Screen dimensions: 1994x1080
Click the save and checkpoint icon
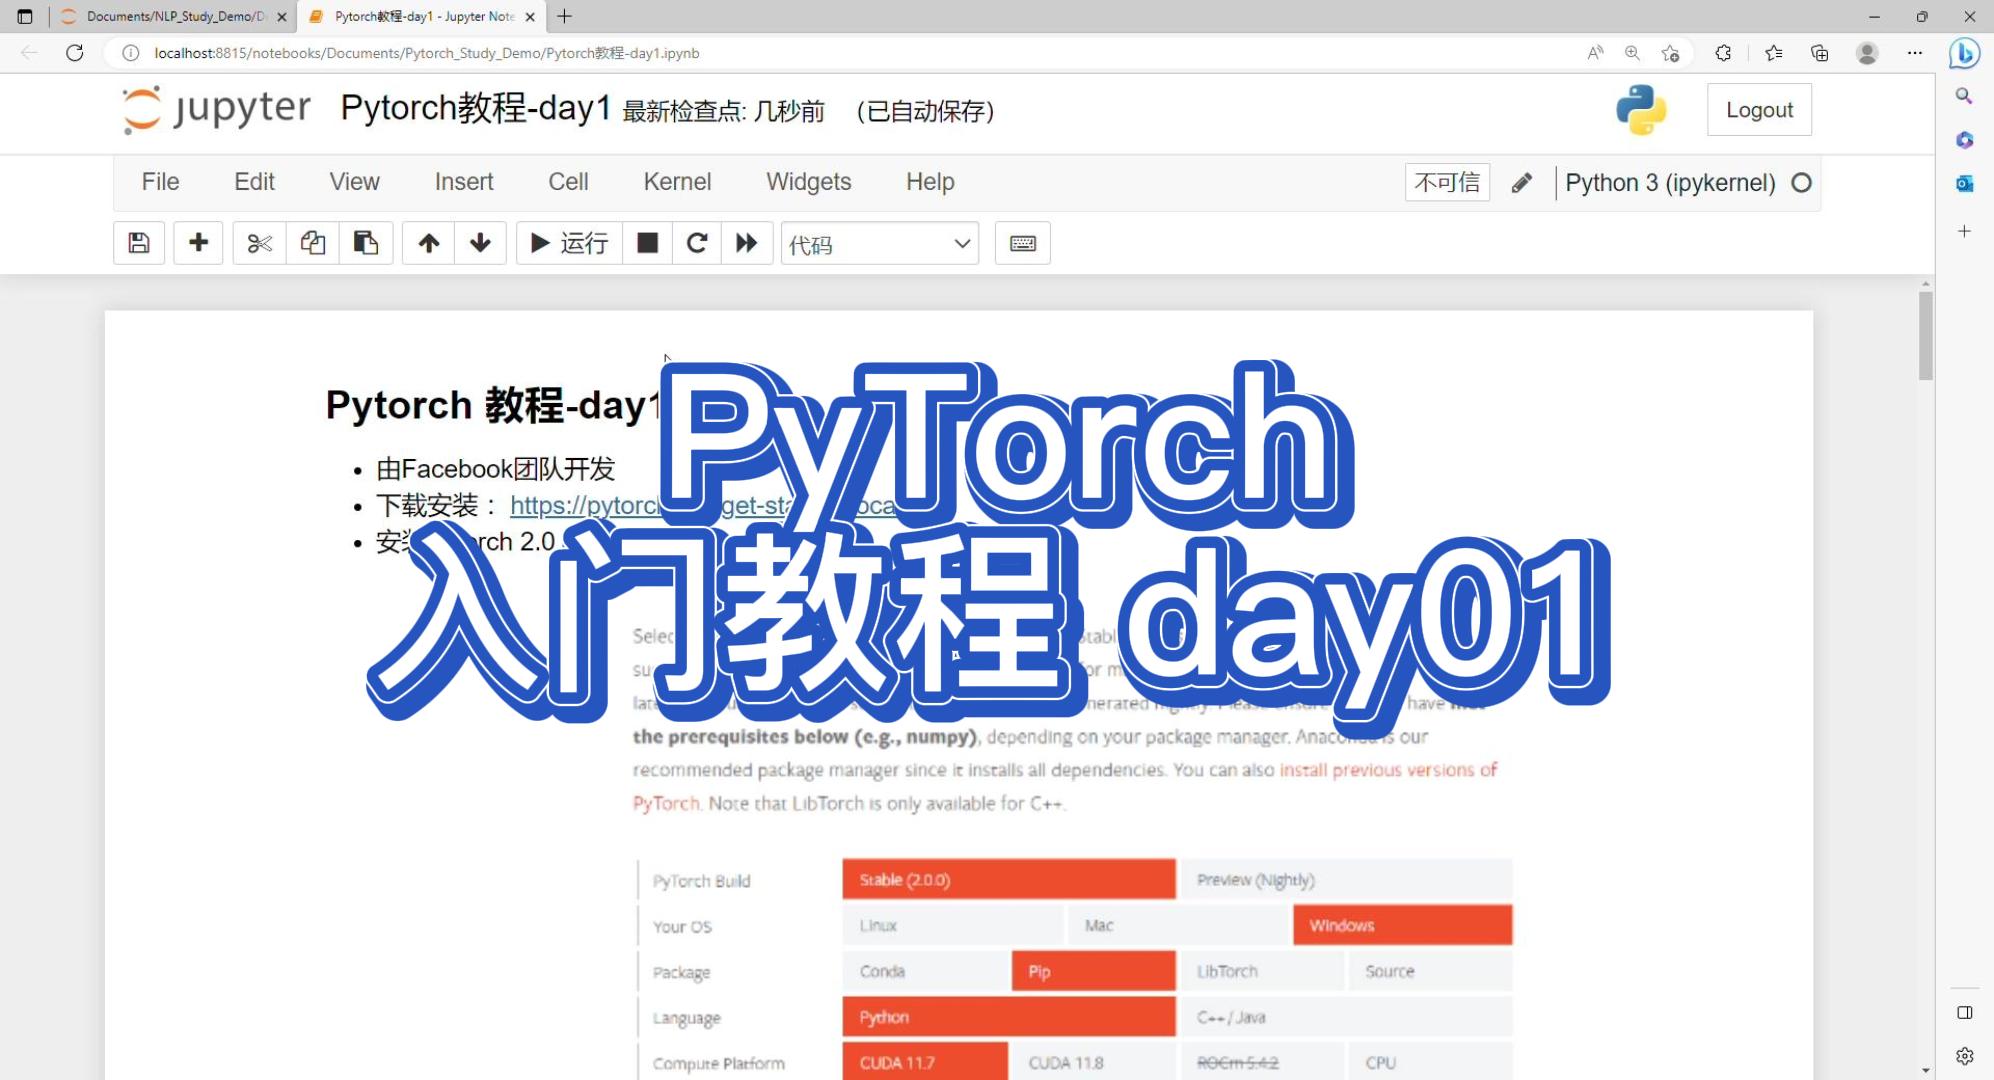(x=139, y=243)
